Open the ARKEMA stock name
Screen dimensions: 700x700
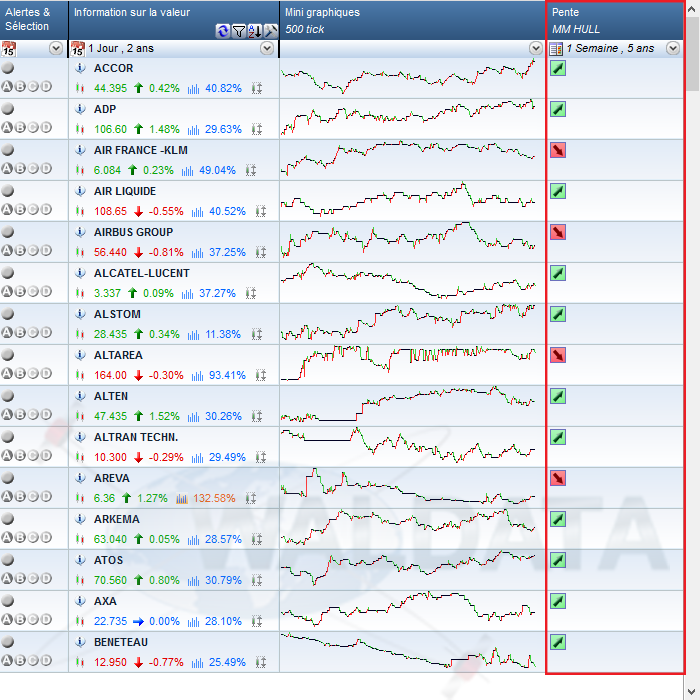point(117,519)
